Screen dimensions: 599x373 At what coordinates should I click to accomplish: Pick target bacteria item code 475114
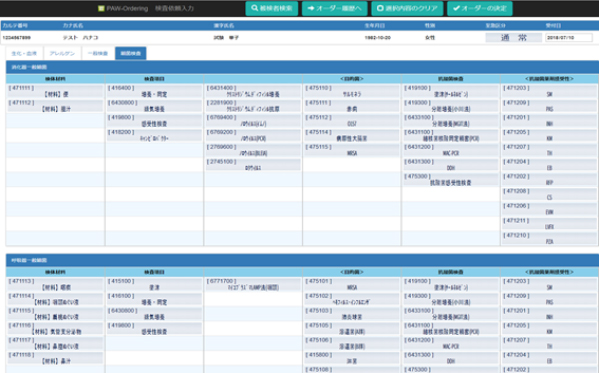(x=352, y=135)
